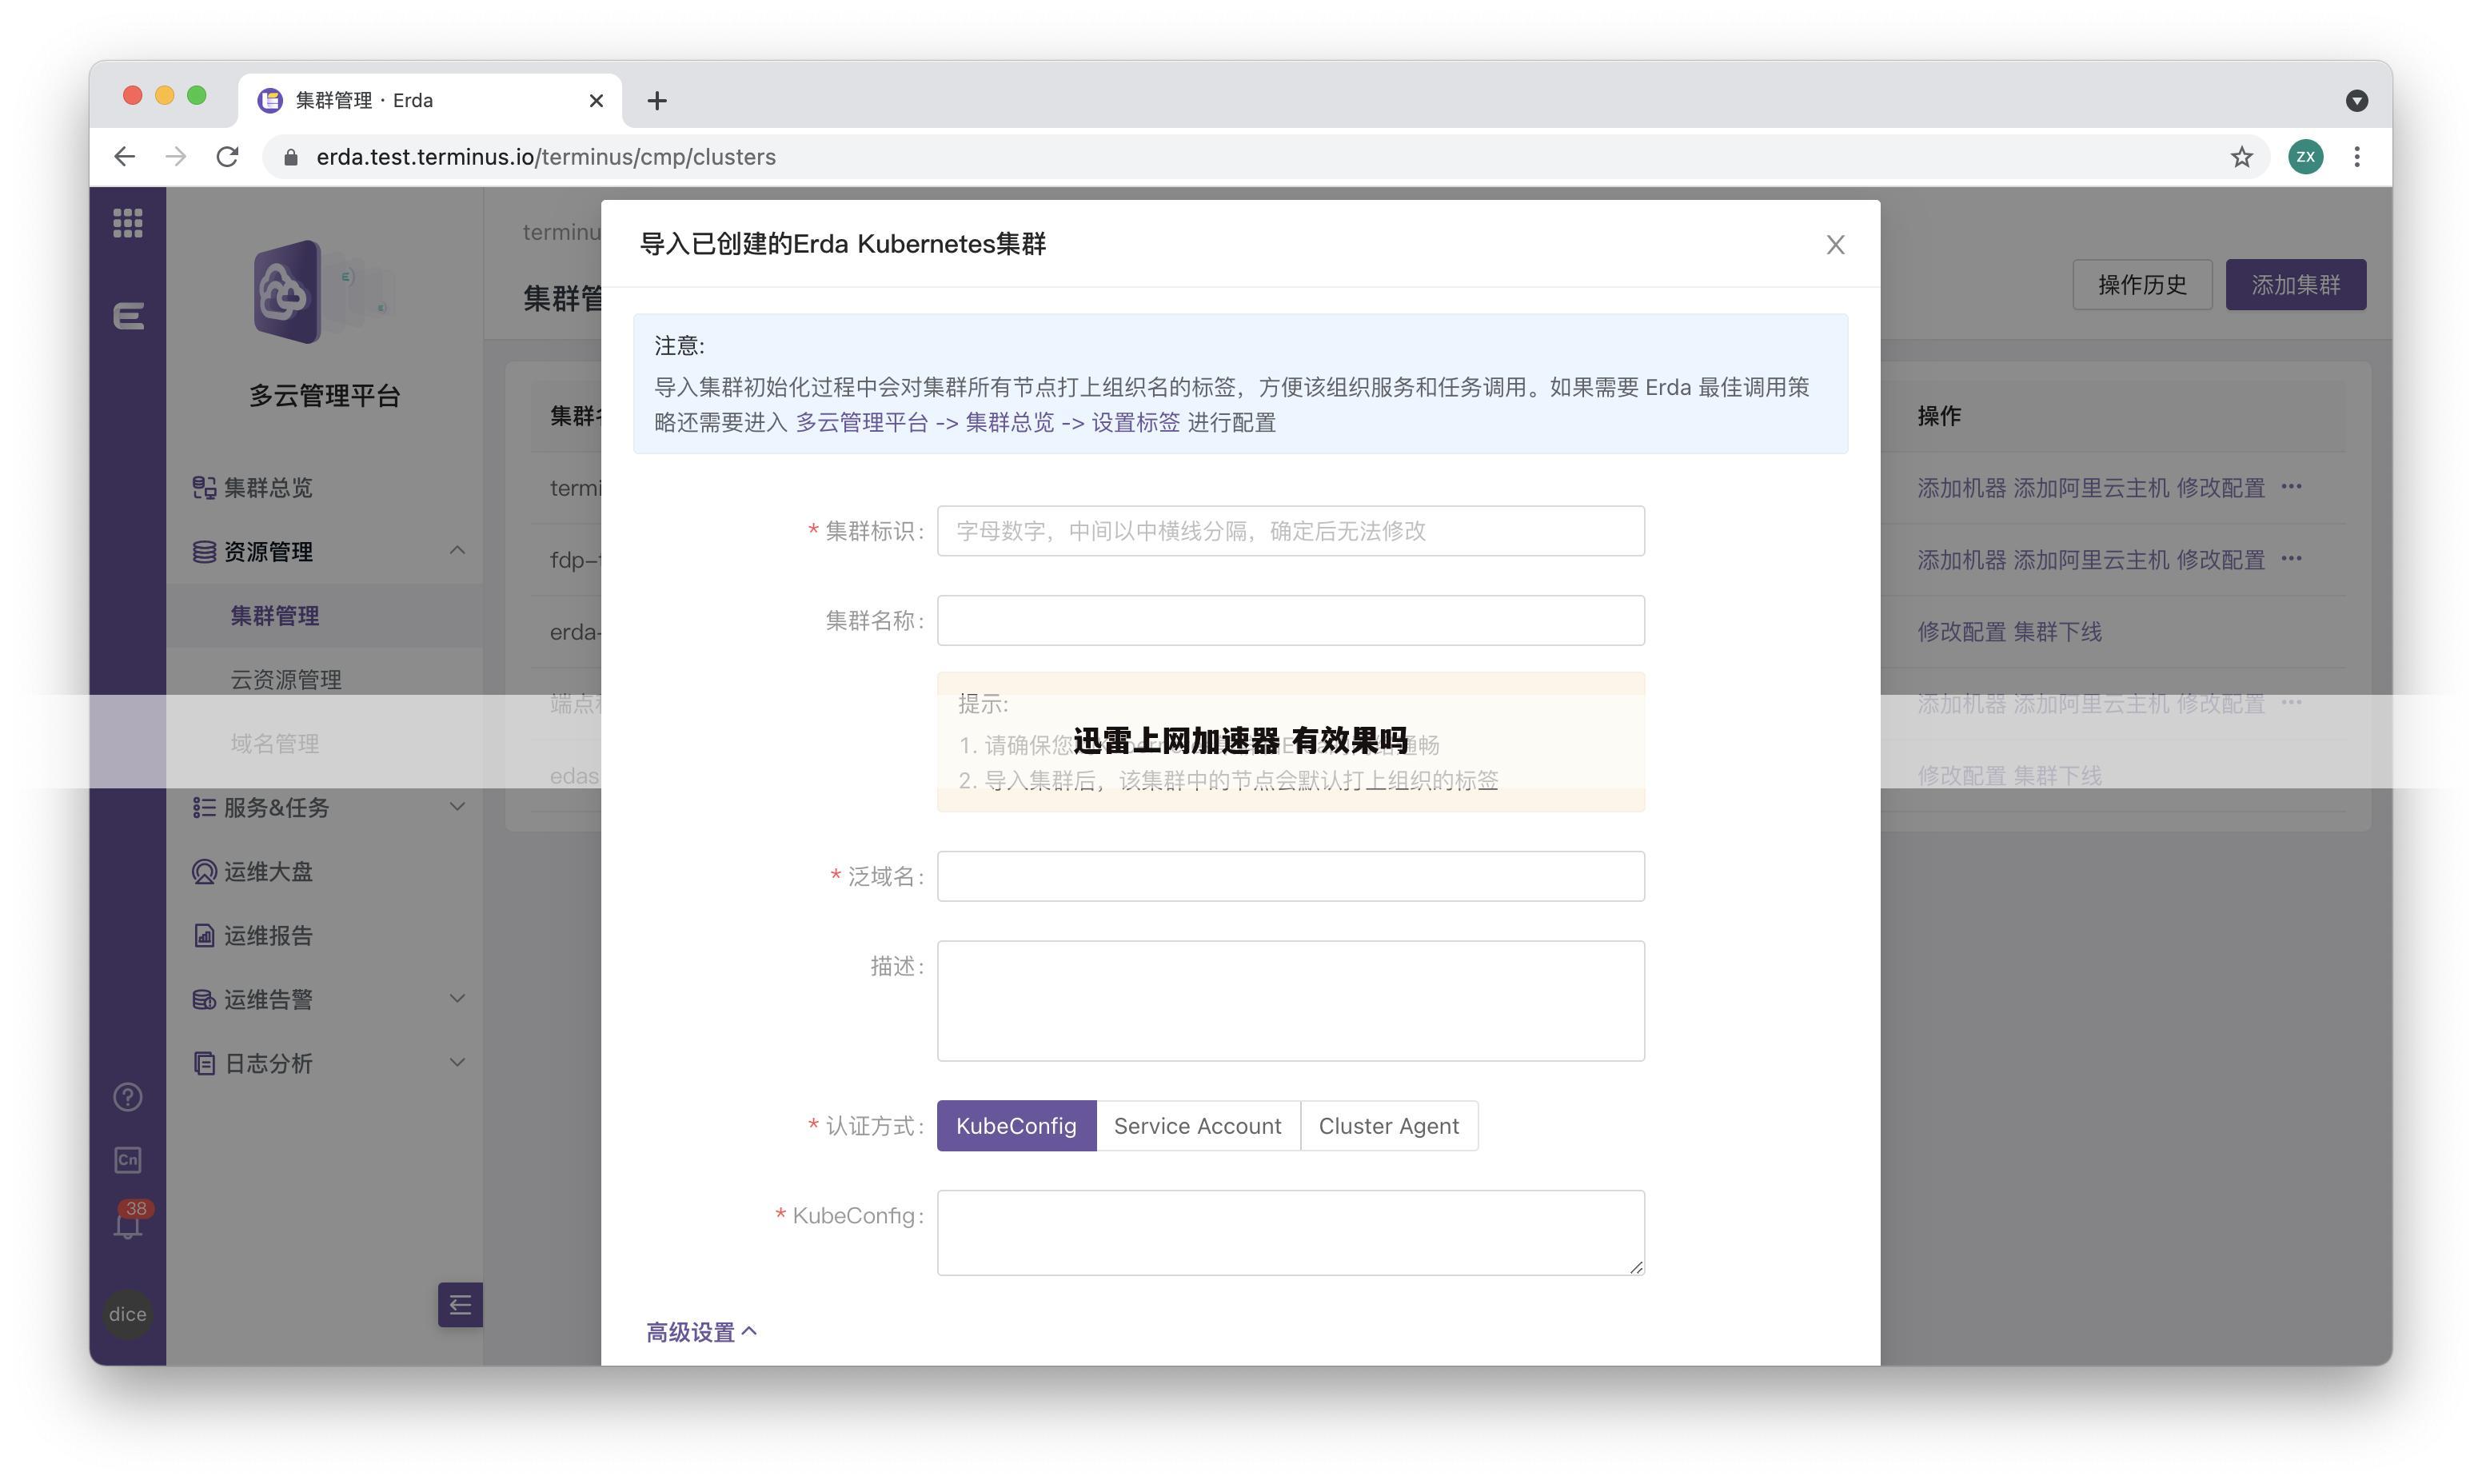Collapse the sidebar with fold icon

pos(460,1305)
